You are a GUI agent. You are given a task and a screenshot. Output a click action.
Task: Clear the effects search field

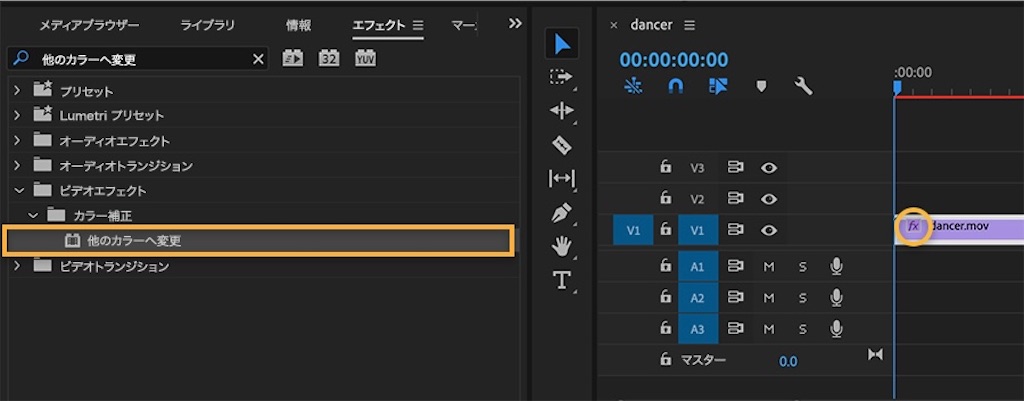pos(259,59)
